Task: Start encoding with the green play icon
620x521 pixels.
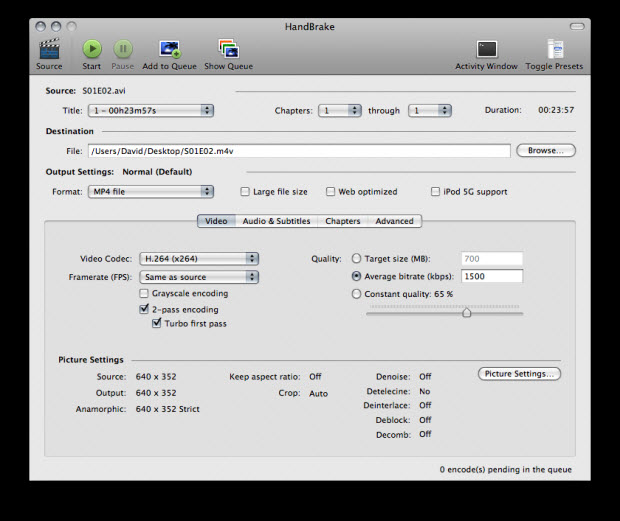Action: click(x=92, y=49)
